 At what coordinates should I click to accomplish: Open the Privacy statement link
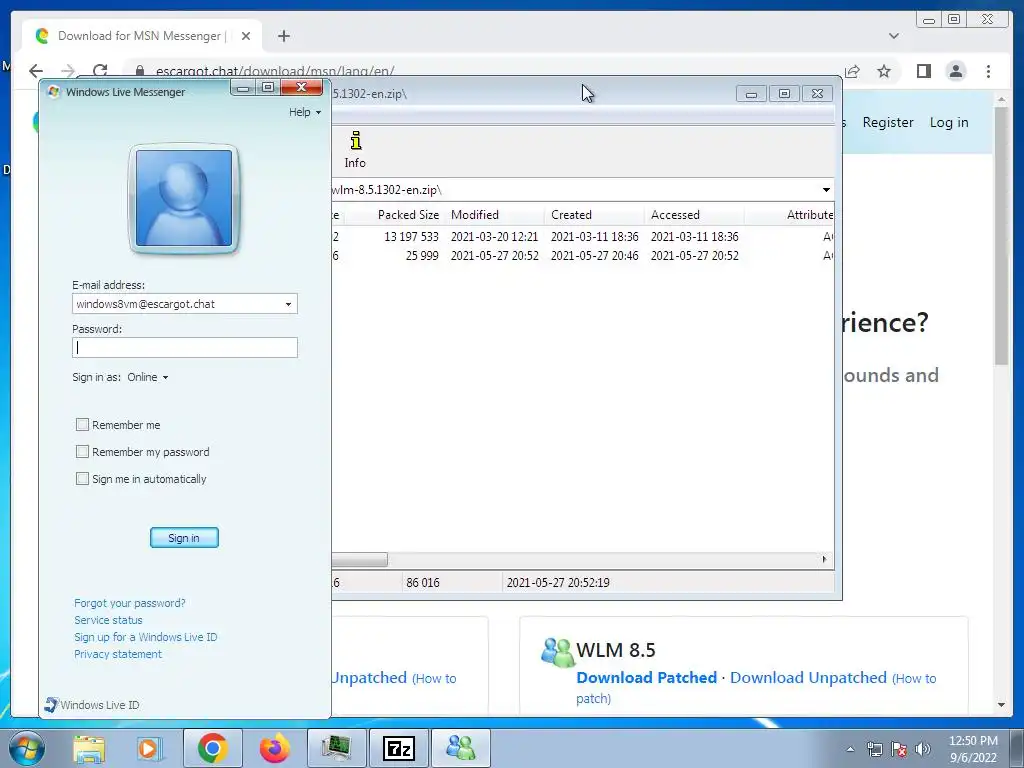click(118, 654)
